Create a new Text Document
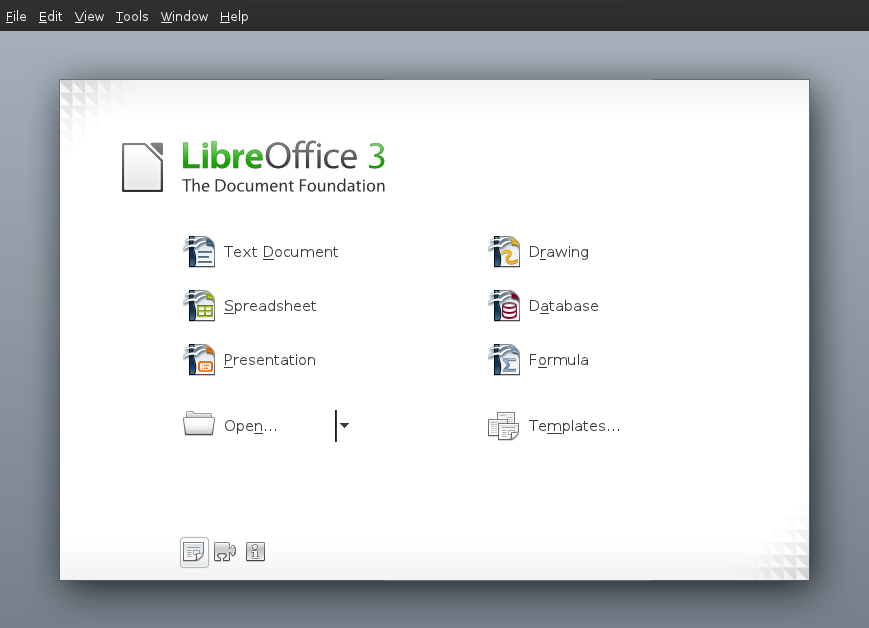The image size is (869, 628). (x=281, y=252)
